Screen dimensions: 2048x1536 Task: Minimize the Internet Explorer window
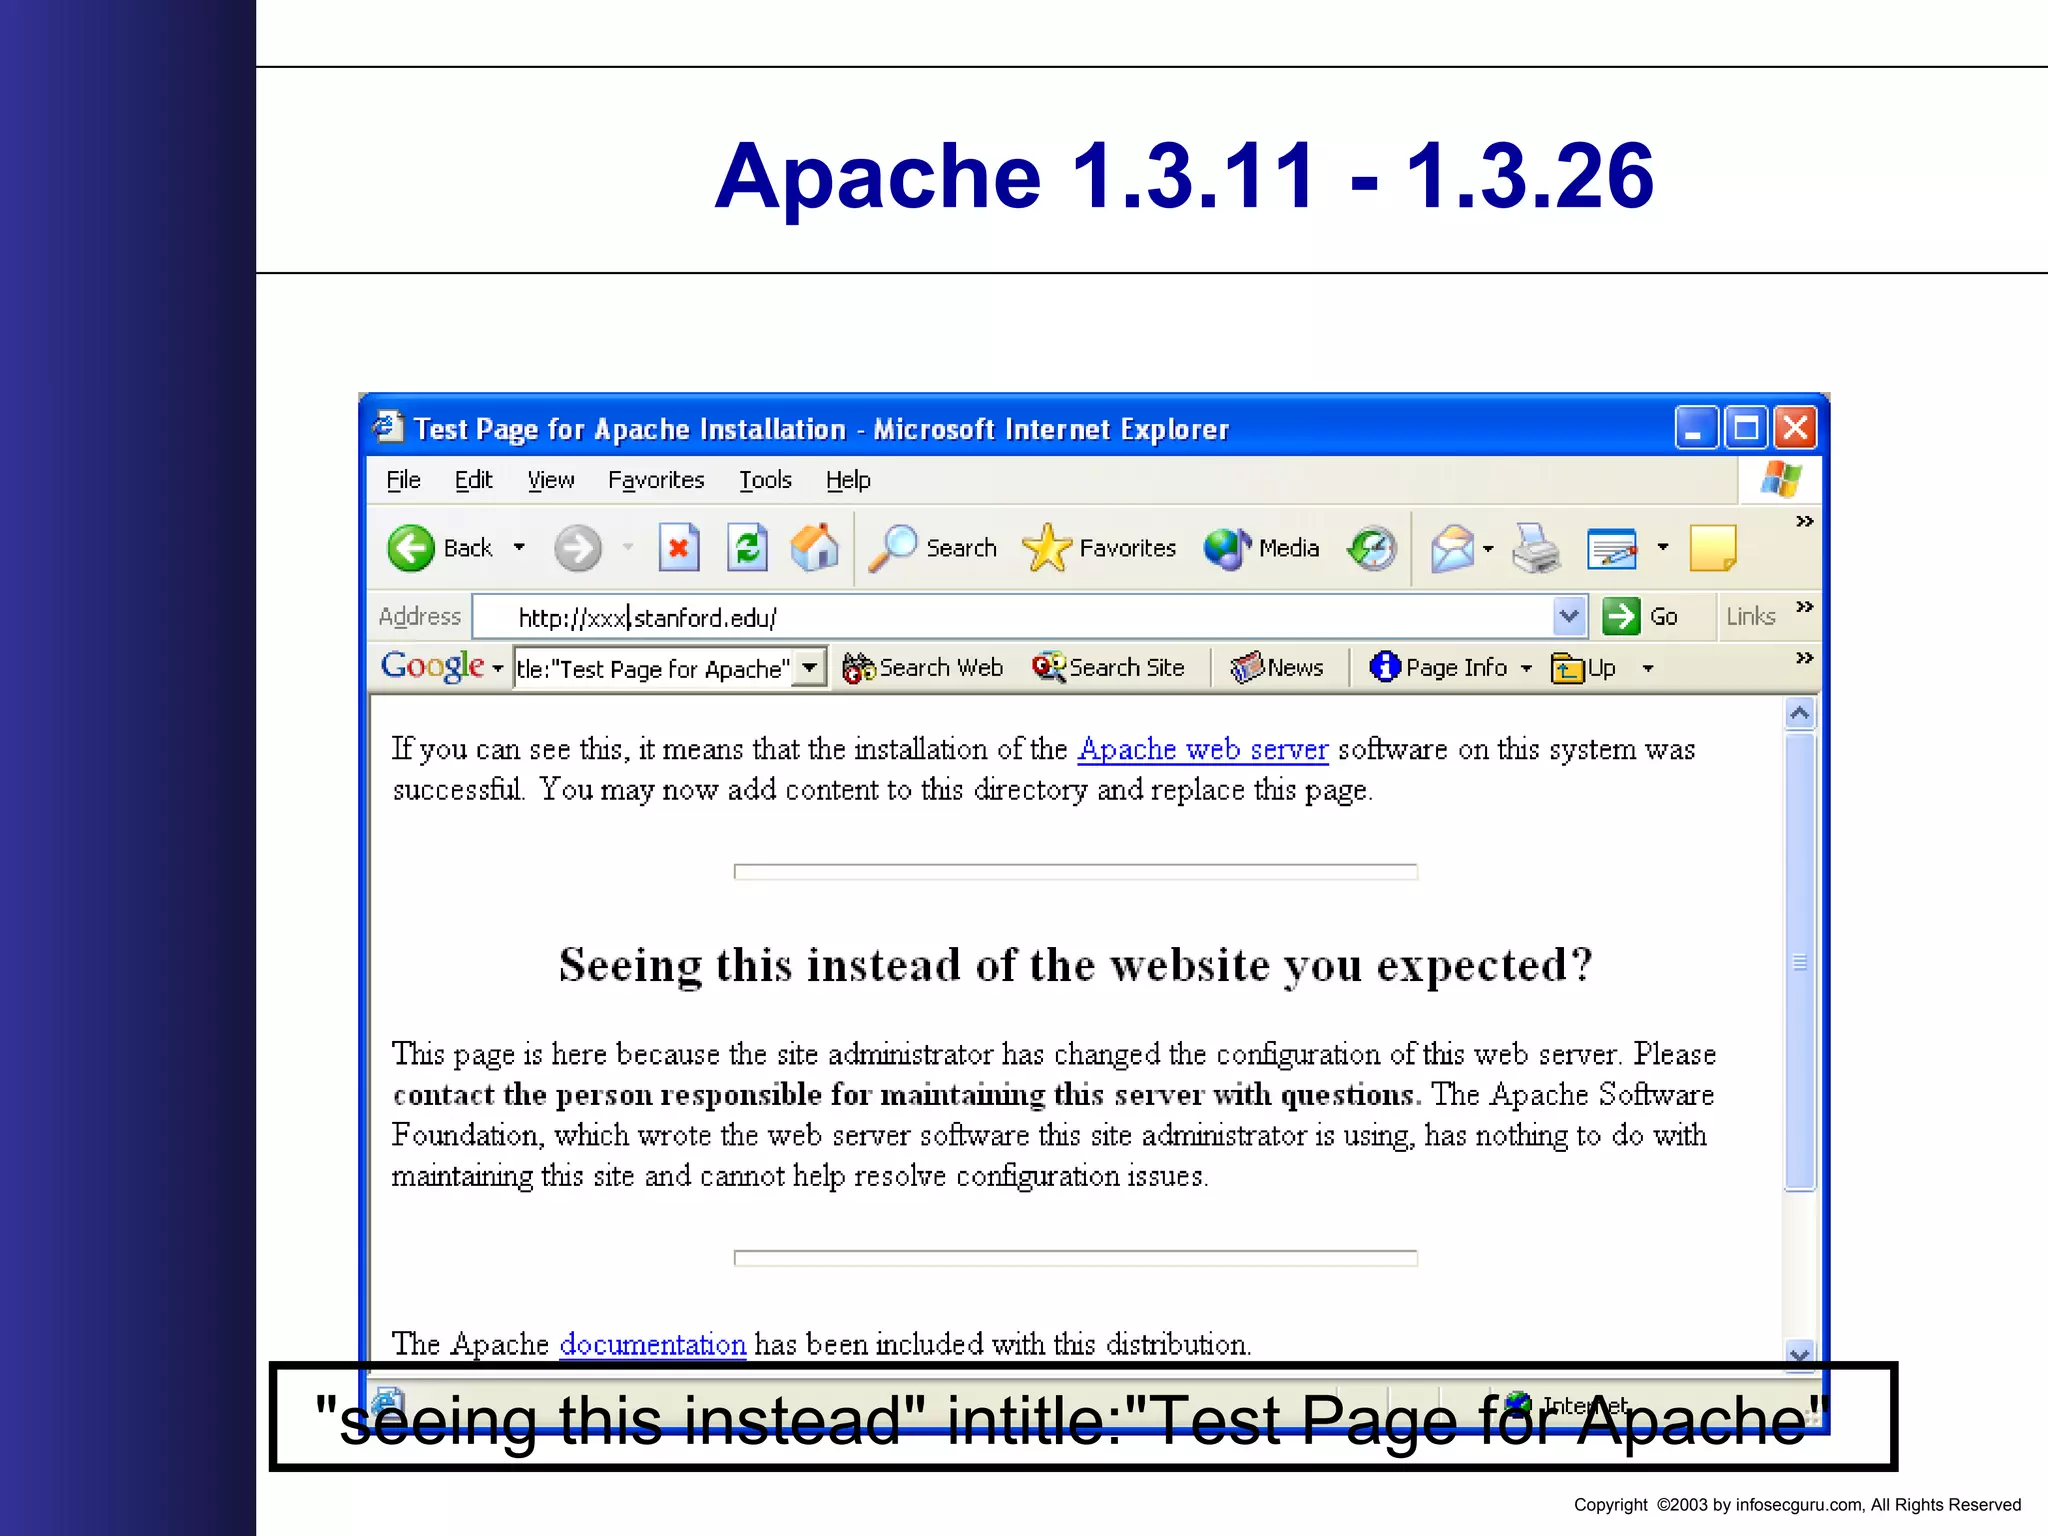1696,428
